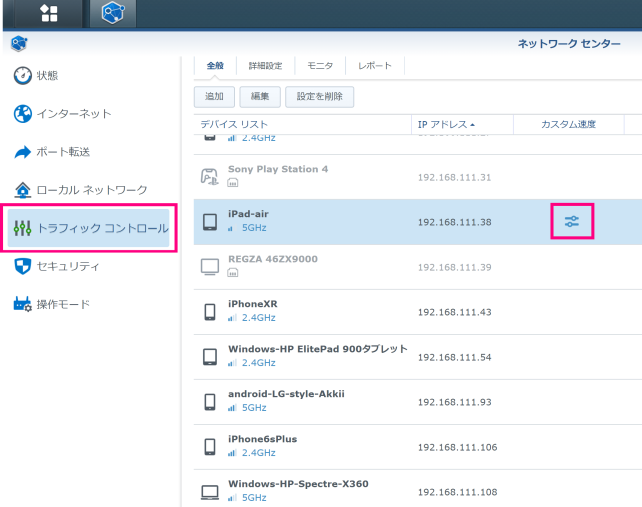Open セキュリティ section
This screenshot has height=507, width=642.
point(56,266)
